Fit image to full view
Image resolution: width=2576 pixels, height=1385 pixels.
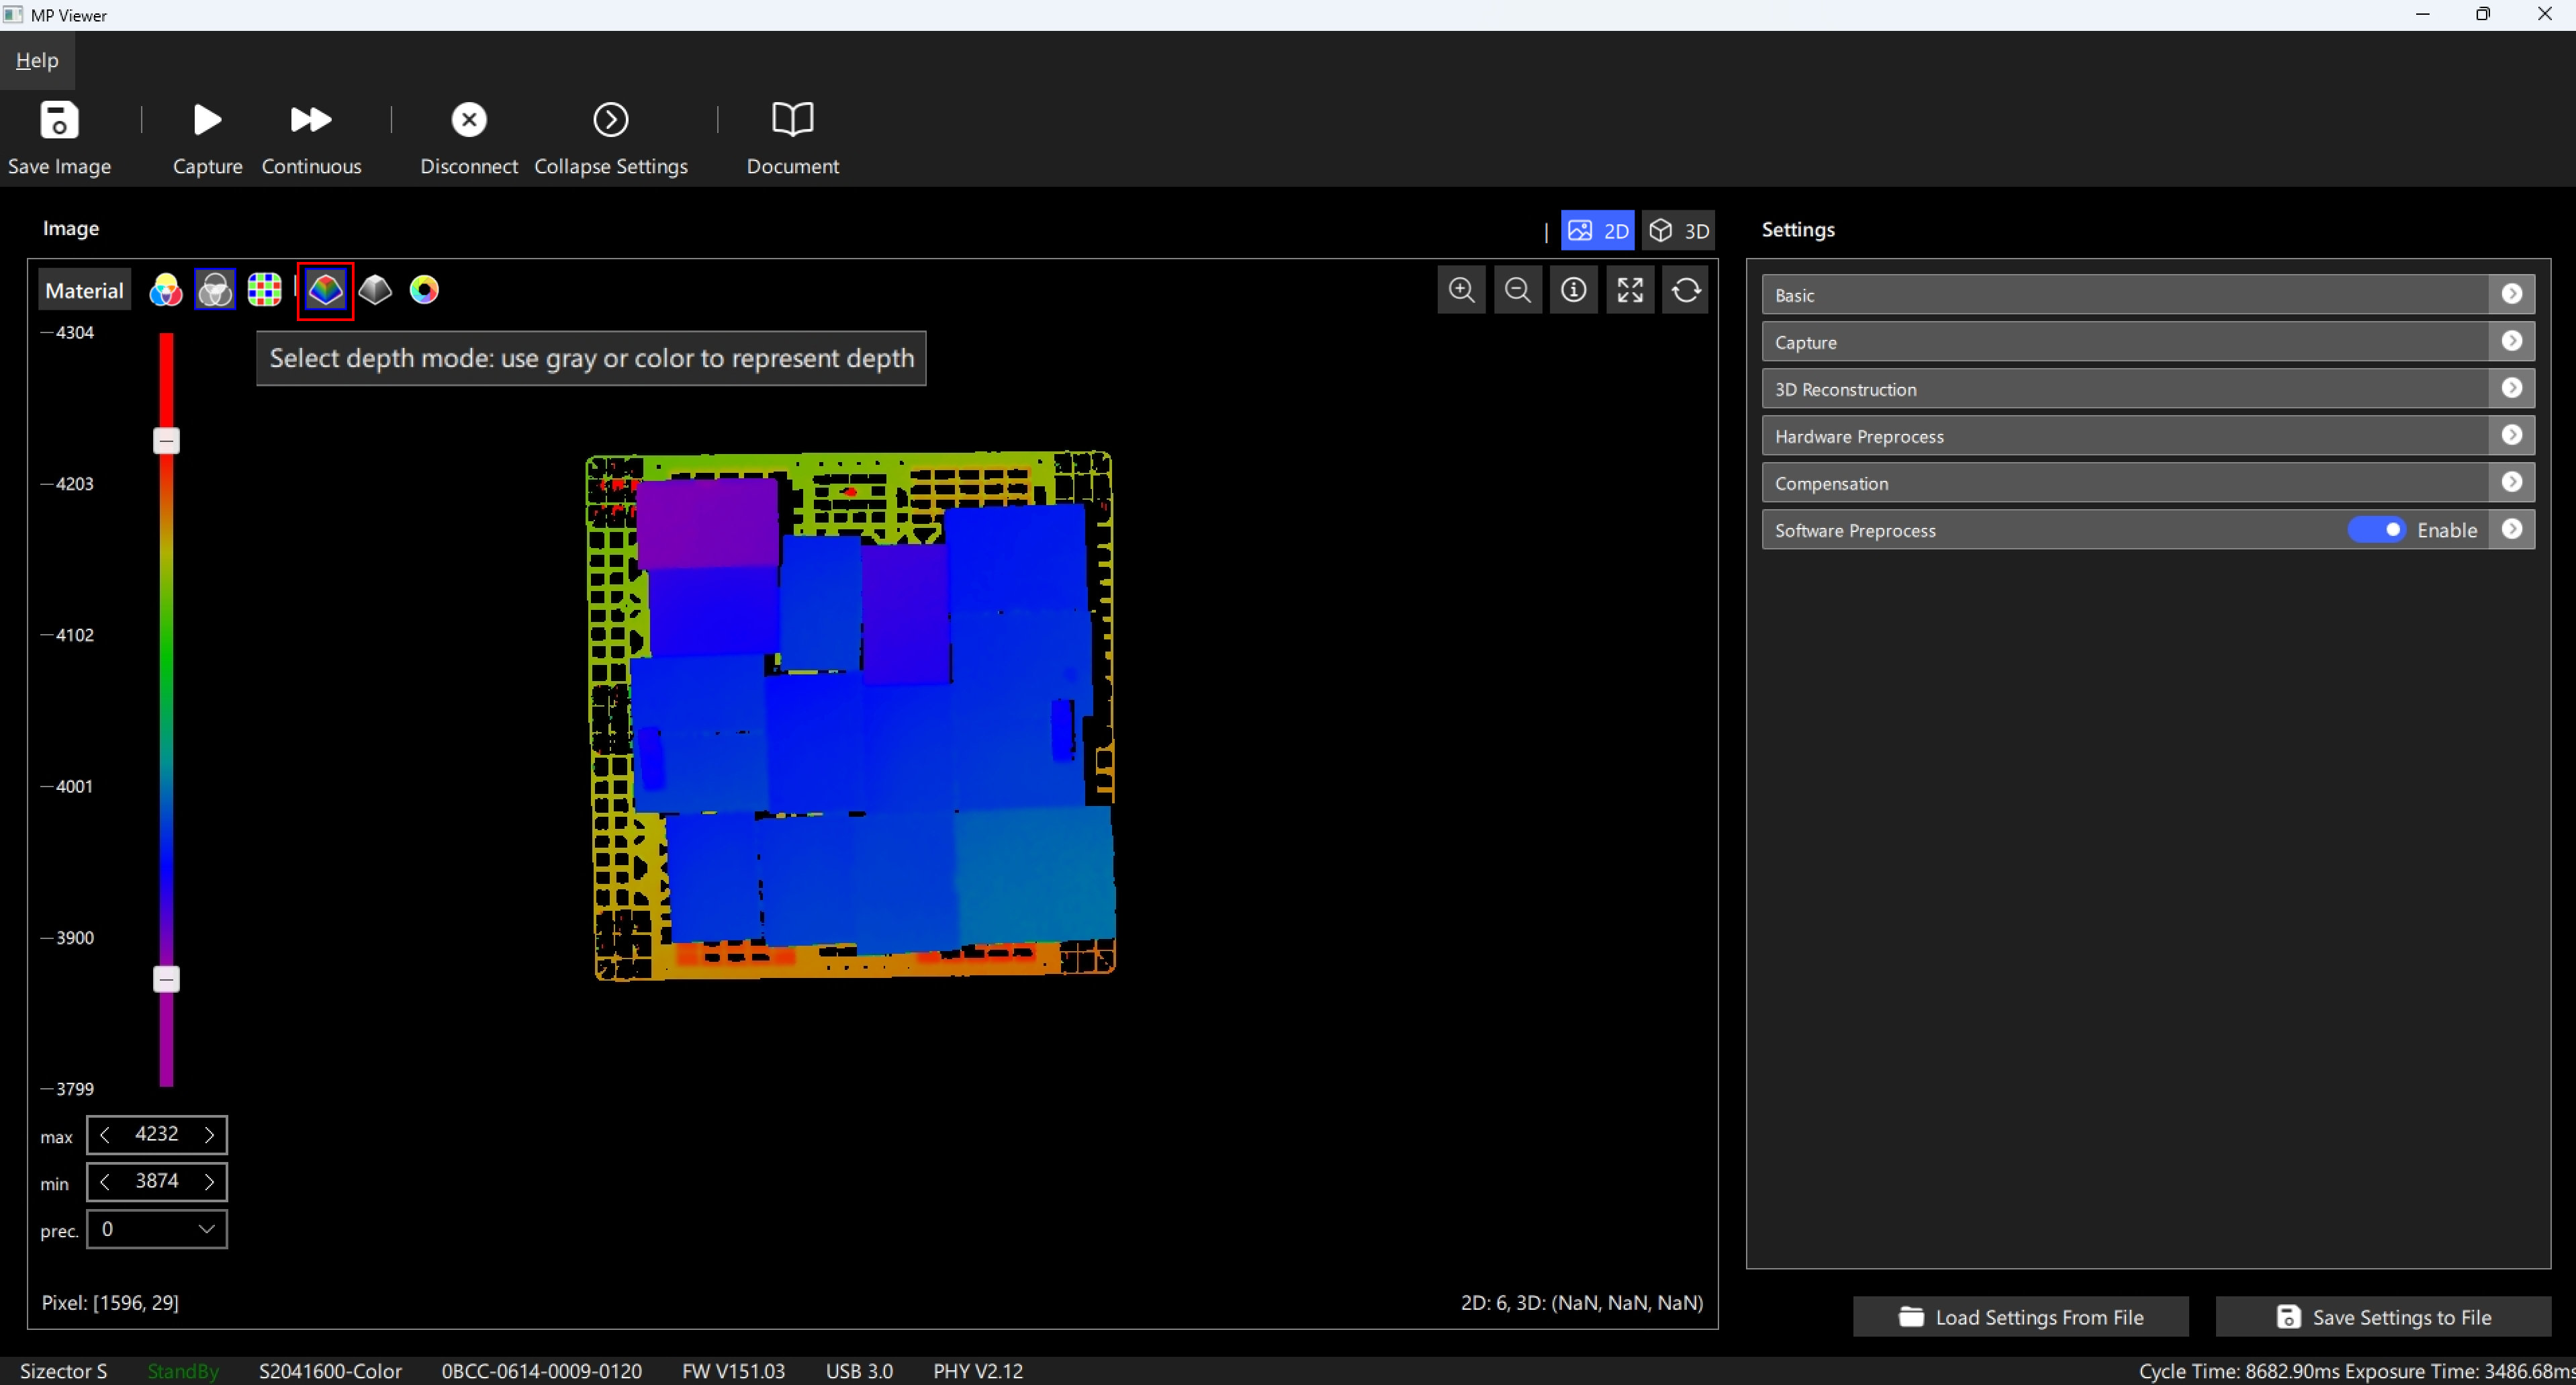[x=1630, y=290]
